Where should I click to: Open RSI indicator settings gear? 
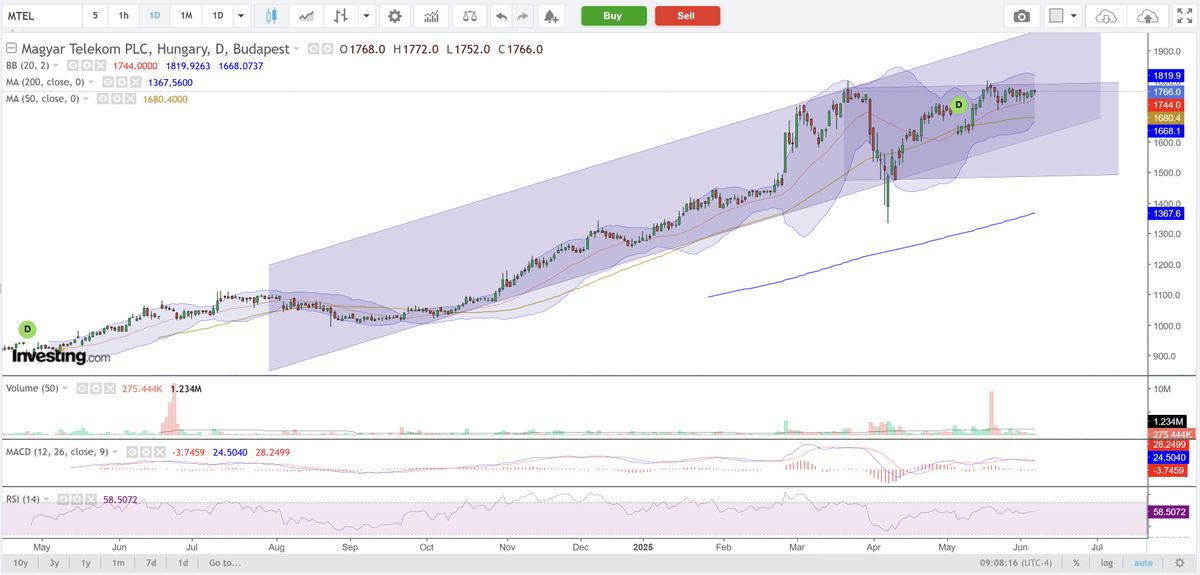pyautogui.click(x=77, y=499)
